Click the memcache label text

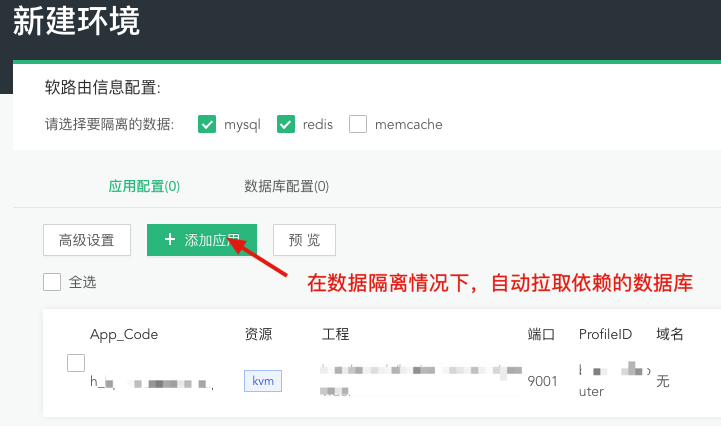[409, 124]
